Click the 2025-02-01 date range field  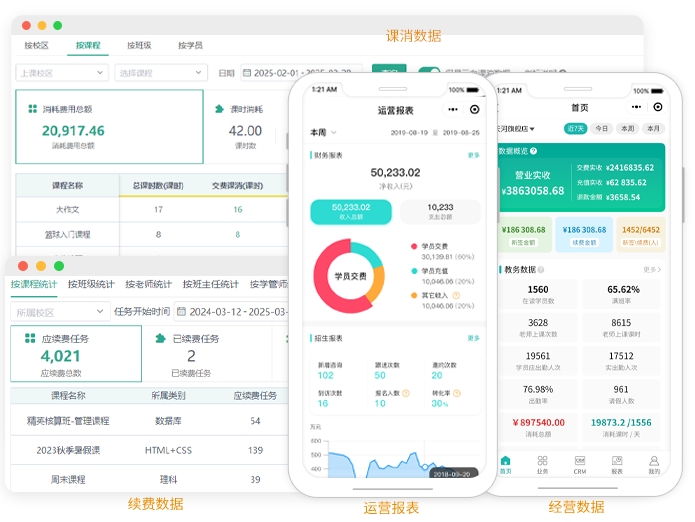pyautogui.click(x=301, y=73)
